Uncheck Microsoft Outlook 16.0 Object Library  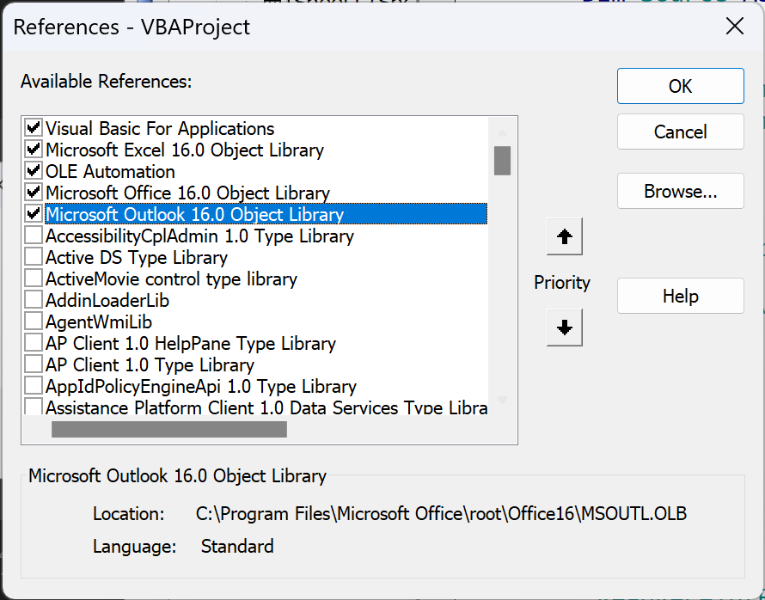click(x=34, y=214)
